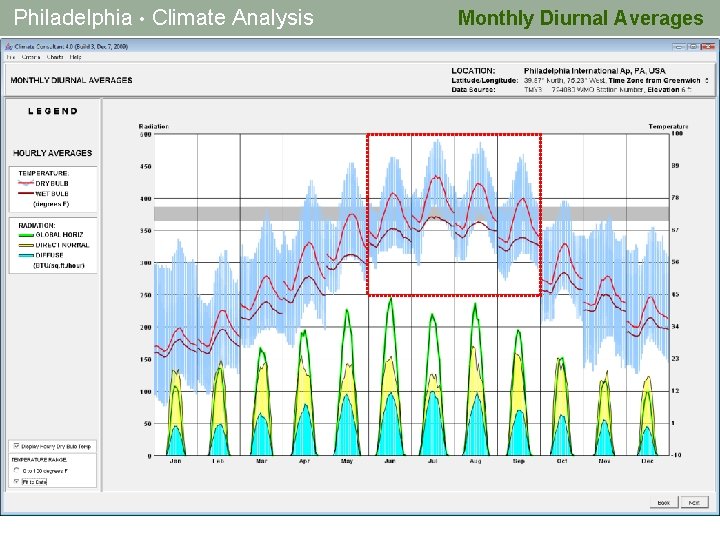Click the May month label on axis

tap(347, 461)
